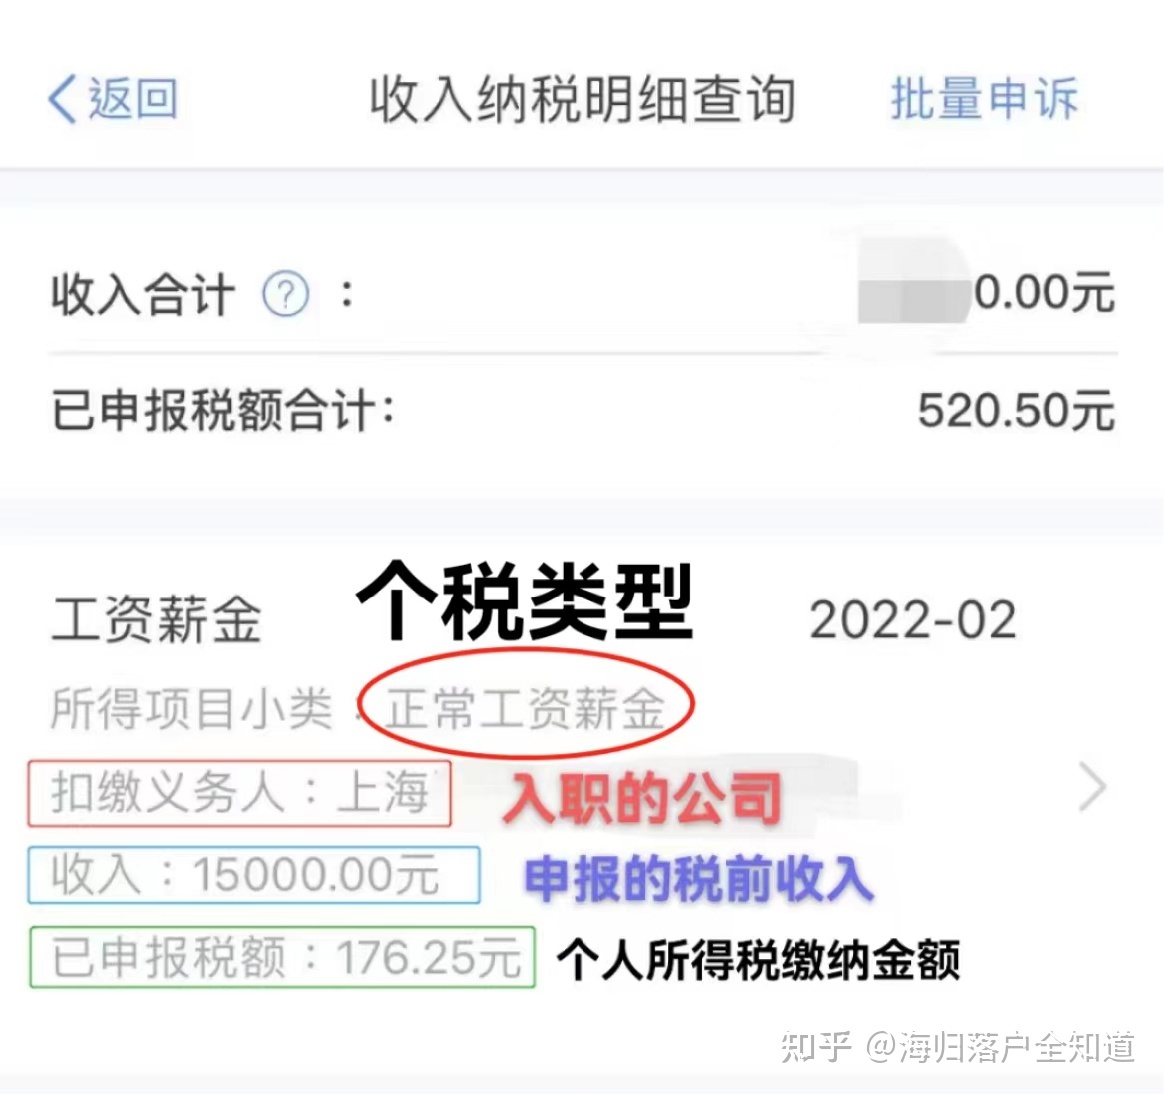Tap the 收入：15000.00元 field
Image resolution: width=1164 pixels, height=1094 pixels.
point(254,875)
